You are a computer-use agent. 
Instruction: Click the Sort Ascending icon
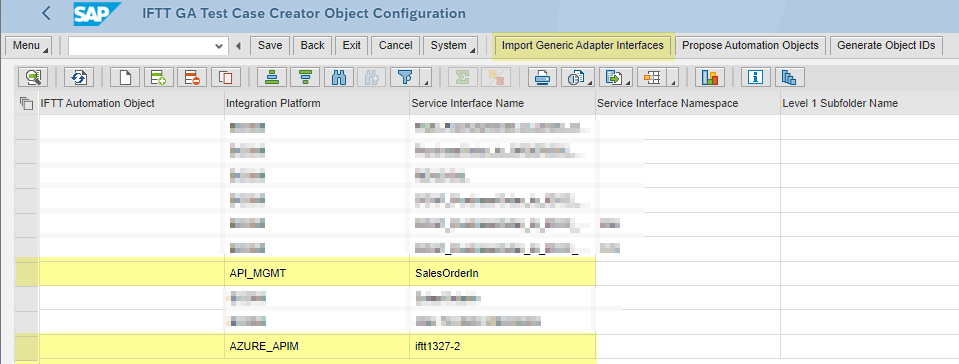point(272,77)
